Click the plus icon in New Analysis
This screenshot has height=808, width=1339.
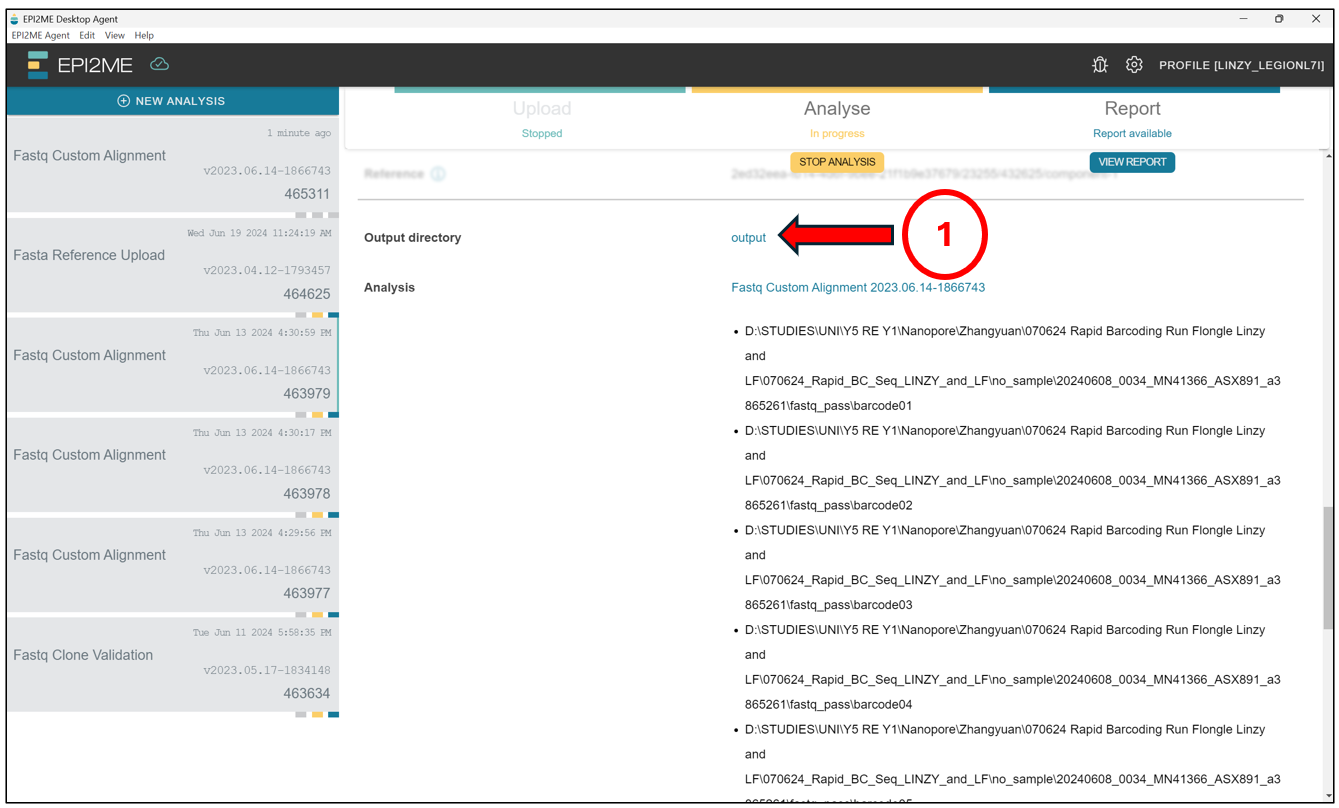124,101
